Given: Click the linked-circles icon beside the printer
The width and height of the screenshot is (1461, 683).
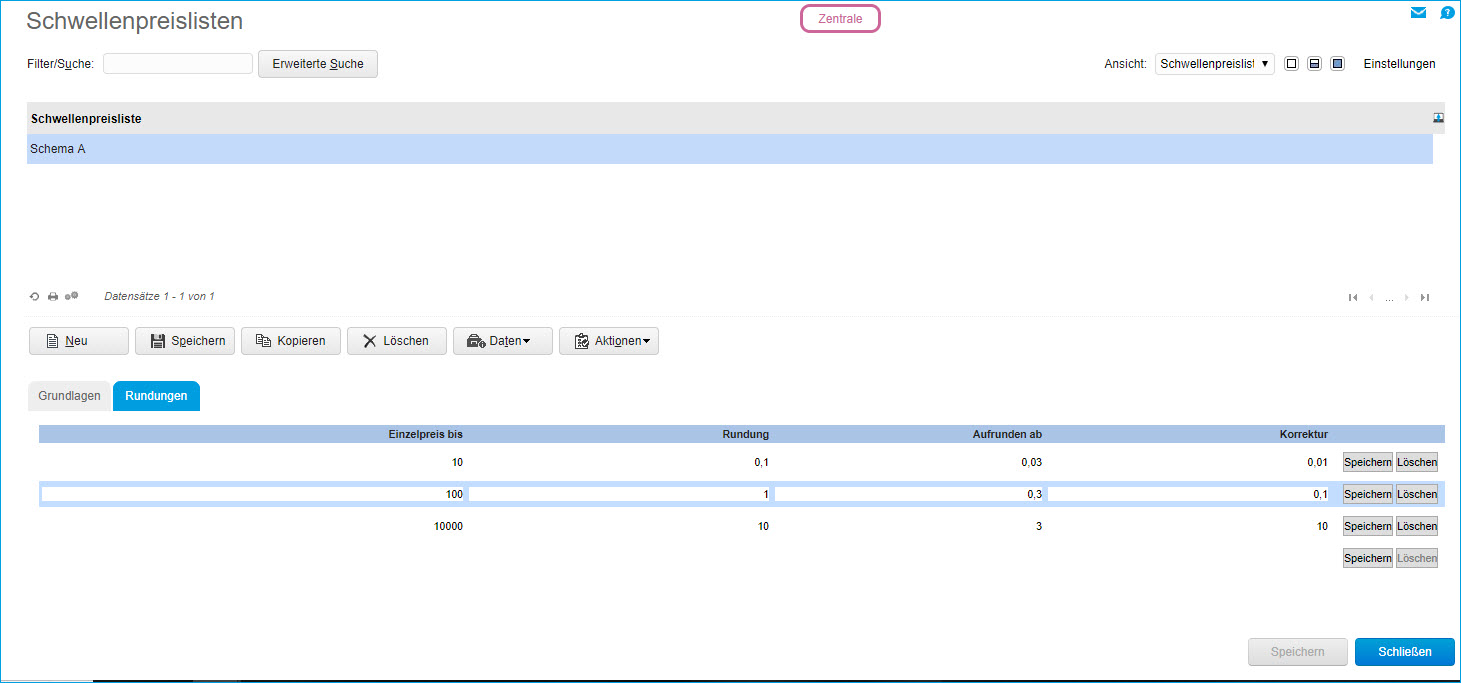Looking at the screenshot, I should [71, 297].
